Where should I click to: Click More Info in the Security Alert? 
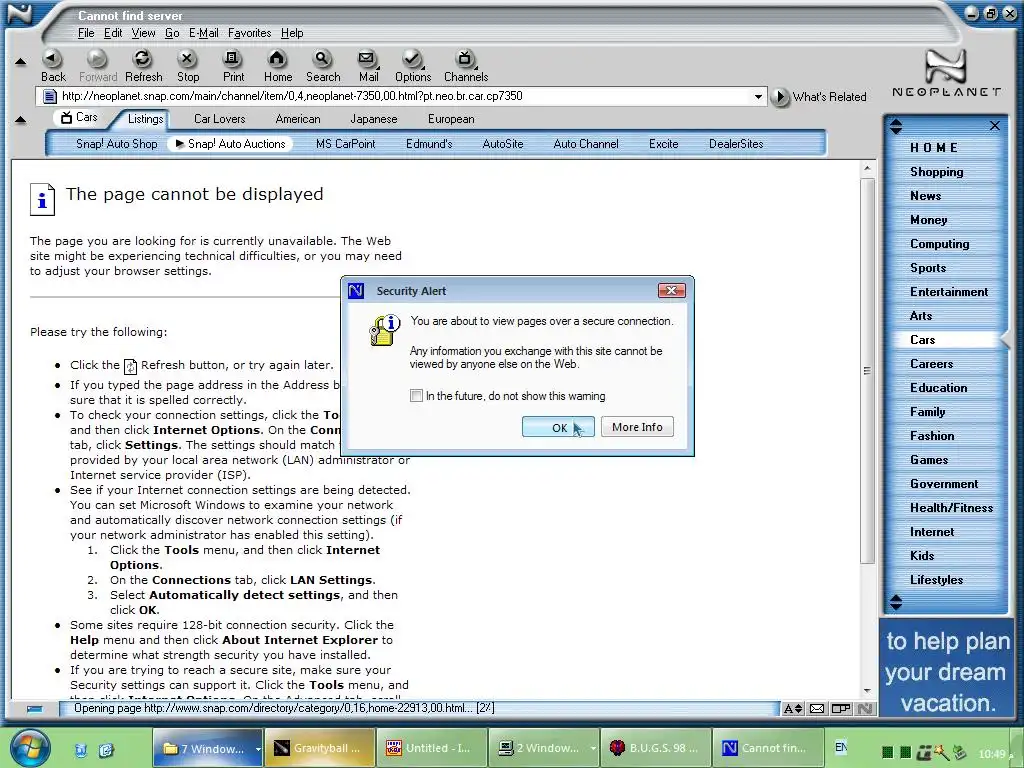coord(637,427)
